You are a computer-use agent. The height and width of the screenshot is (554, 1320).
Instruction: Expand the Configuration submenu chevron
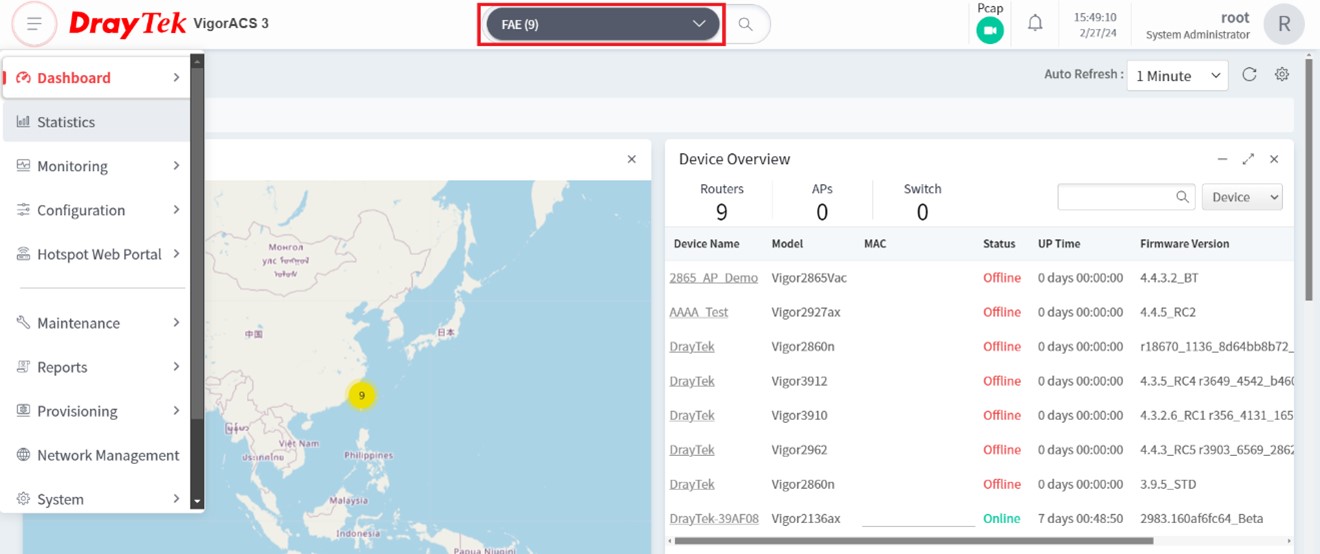click(176, 209)
